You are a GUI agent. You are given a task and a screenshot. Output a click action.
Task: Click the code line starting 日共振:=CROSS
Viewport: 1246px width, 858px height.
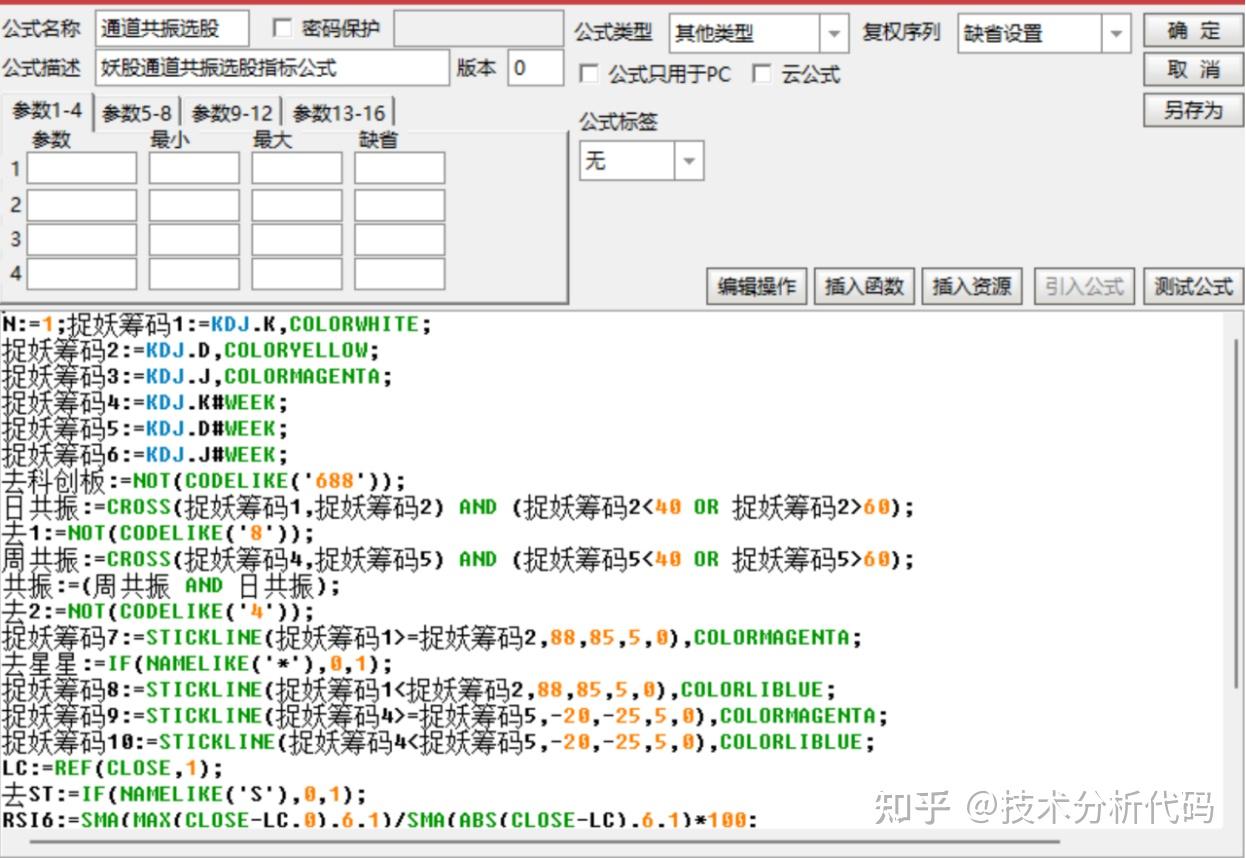pyautogui.click(x=458, y=507)
